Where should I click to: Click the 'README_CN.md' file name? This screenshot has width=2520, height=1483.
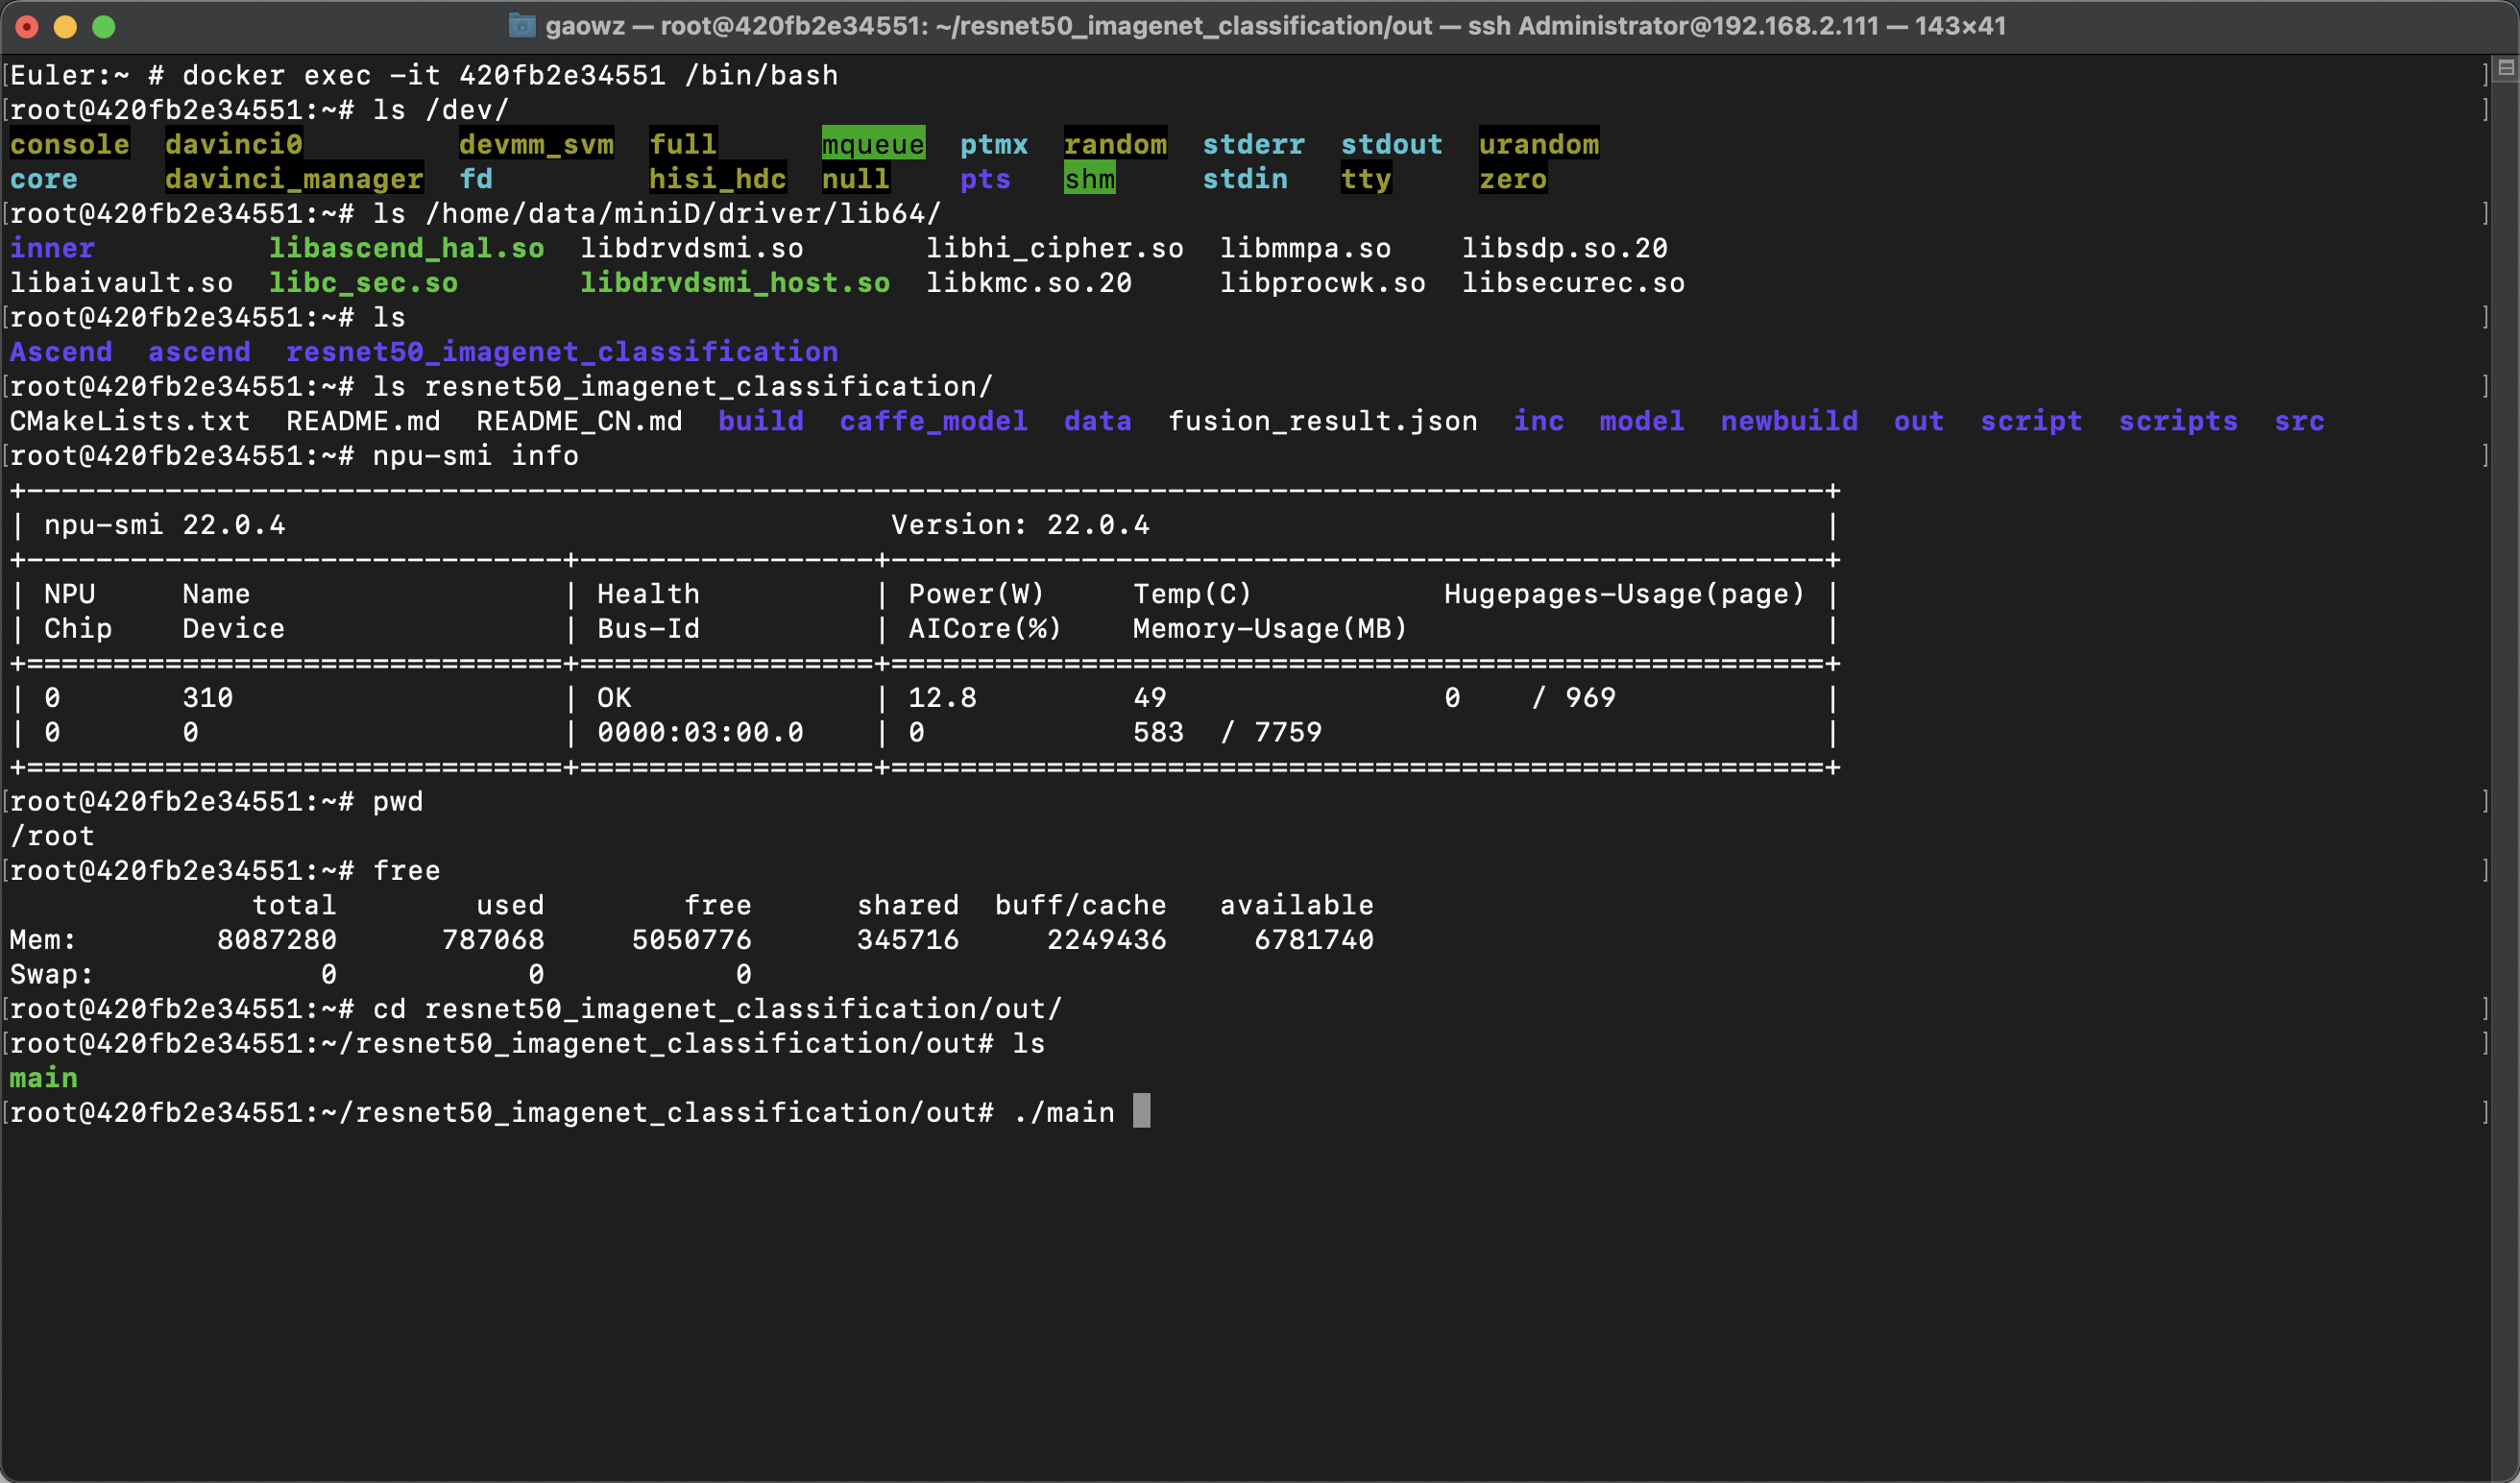tap(579, 421)
